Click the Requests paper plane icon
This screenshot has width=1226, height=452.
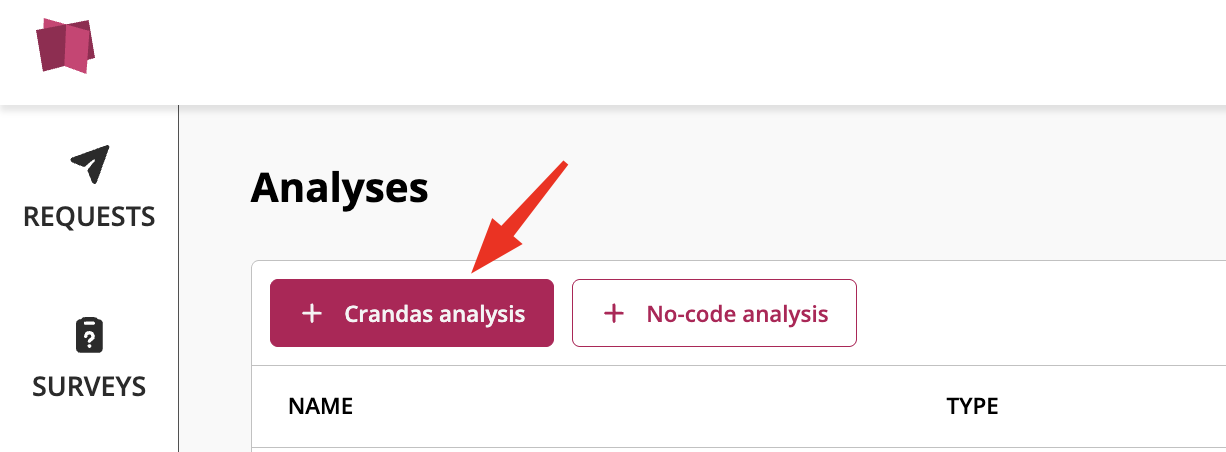(89, 164)
